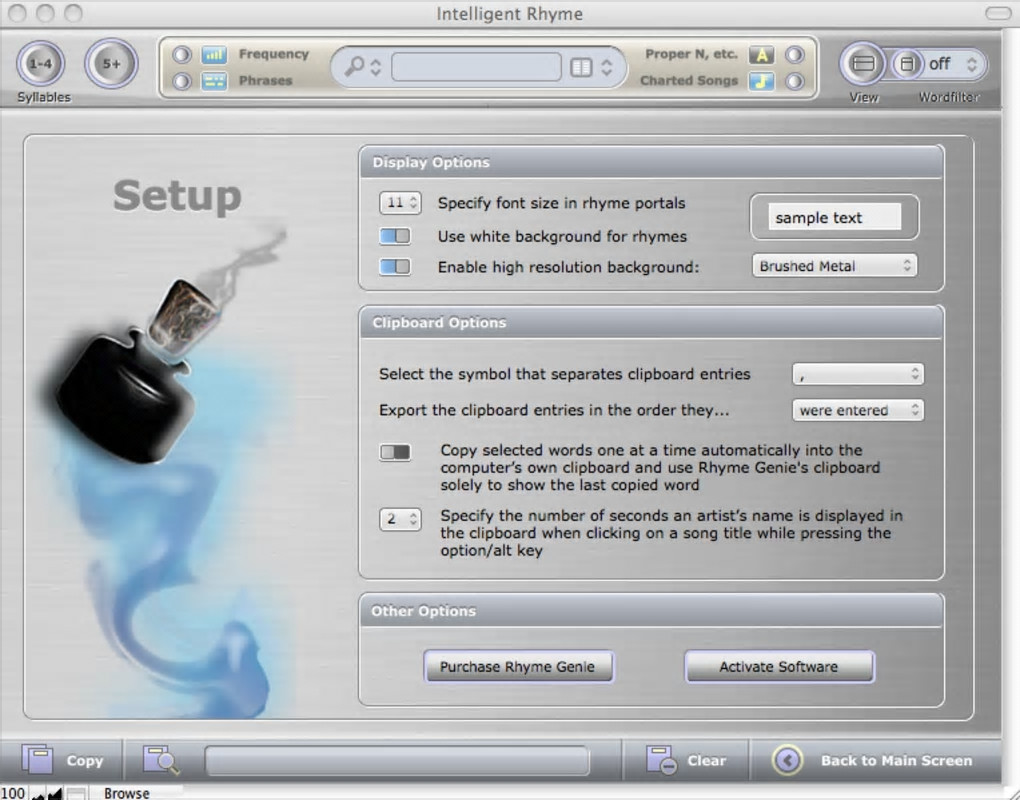
Task: Click the bottom clipboard text field
Action: coord(397,760)
